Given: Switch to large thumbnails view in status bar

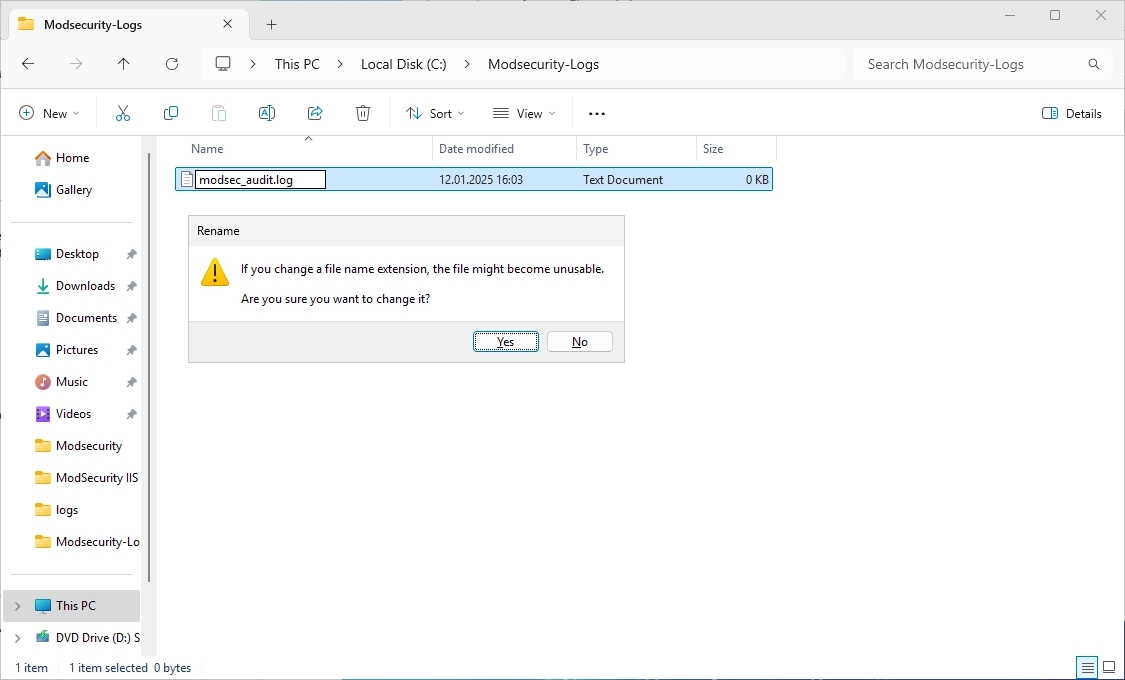Looking at the screenshot, I should pyautogui.click(x=1109, y=667).
